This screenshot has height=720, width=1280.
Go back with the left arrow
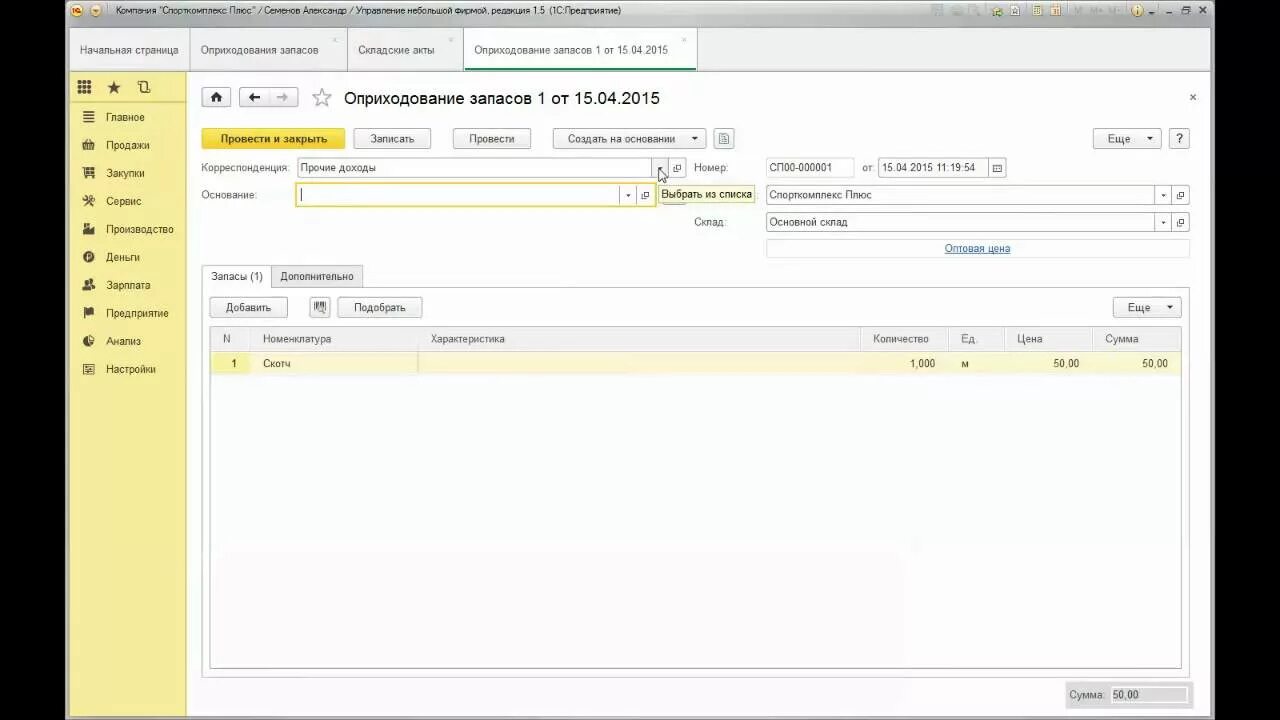[254, 97]
